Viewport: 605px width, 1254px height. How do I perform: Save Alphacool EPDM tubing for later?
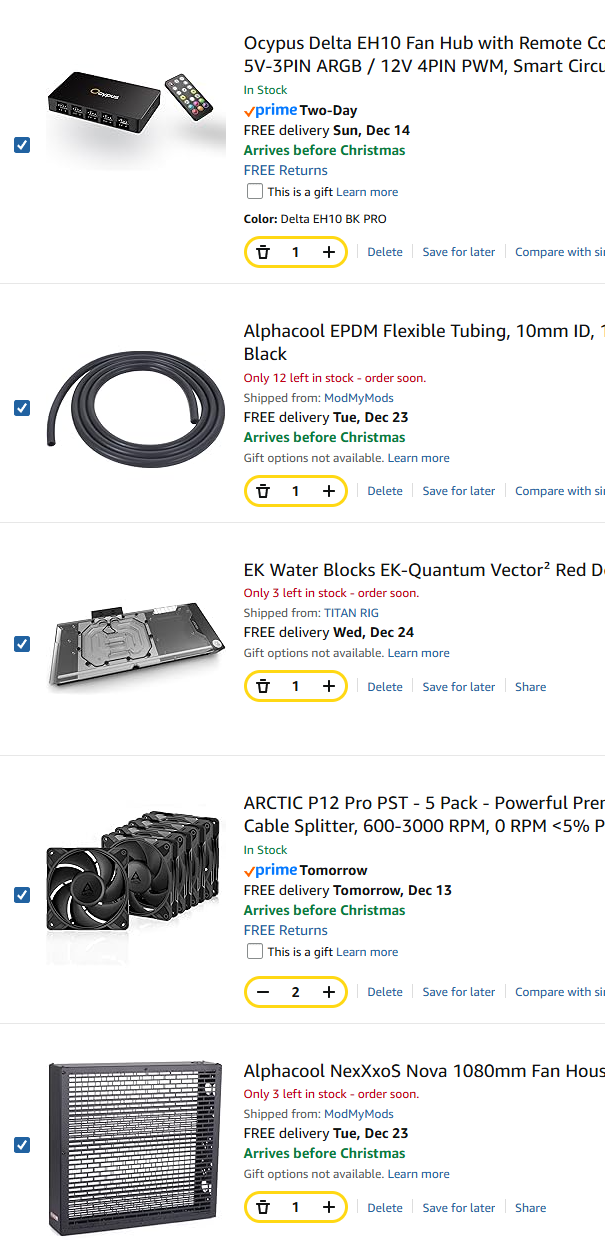click(x=458, y=491)
